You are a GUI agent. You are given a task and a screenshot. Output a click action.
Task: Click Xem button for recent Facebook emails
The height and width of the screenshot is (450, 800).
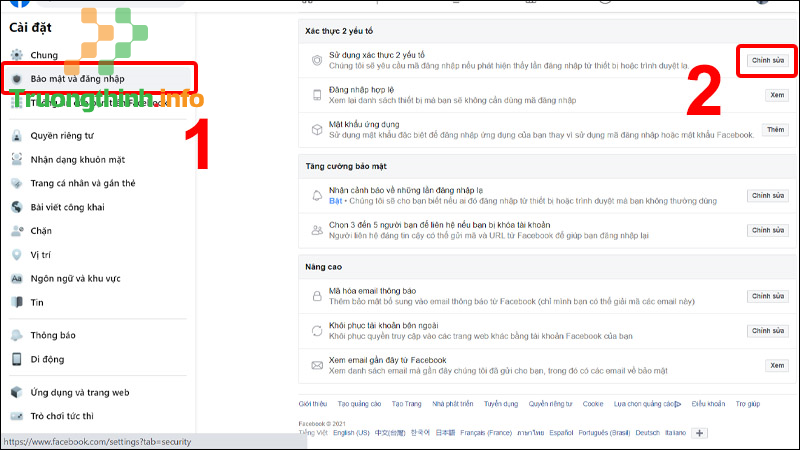pyautogui.click(x=777, y=365)
